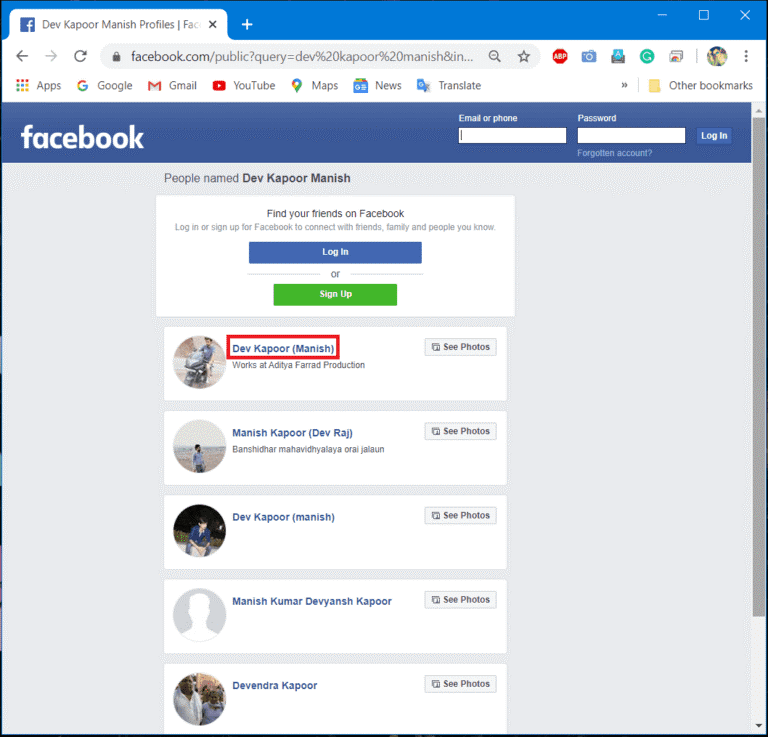768x737 pixels.
Task: Open the Devendra Kapoor profile
Action: pyautogui.click(x=275, y=686)
